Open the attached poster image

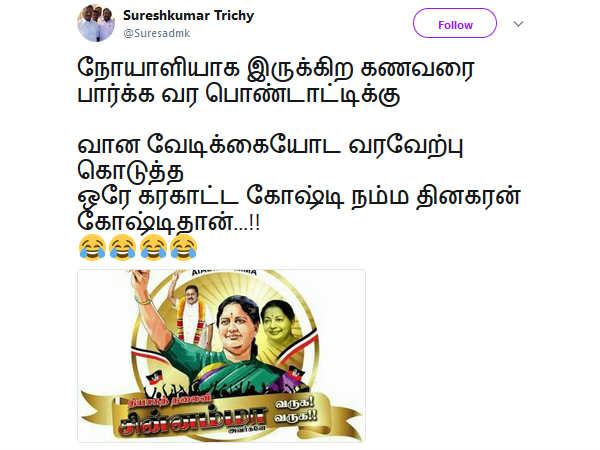click(221, 356)
